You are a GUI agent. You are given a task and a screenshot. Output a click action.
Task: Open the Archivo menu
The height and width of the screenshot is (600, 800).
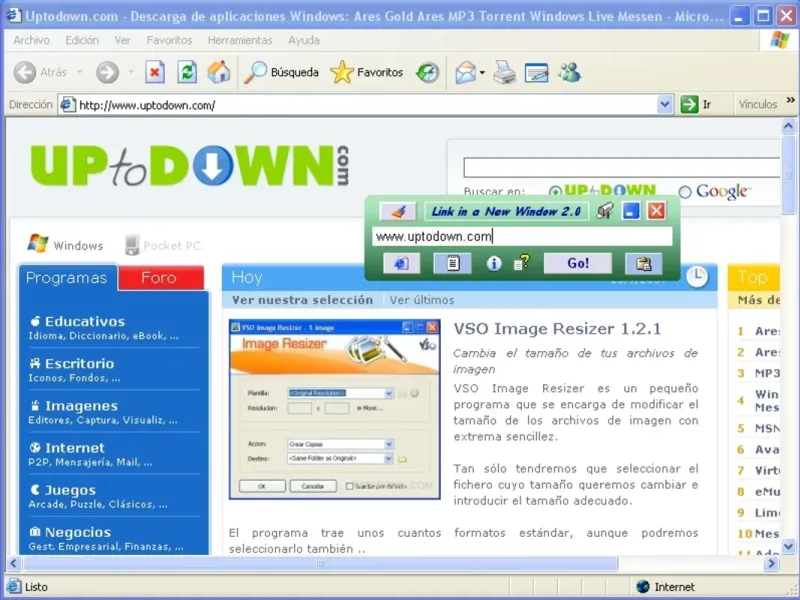coord(32,40)
